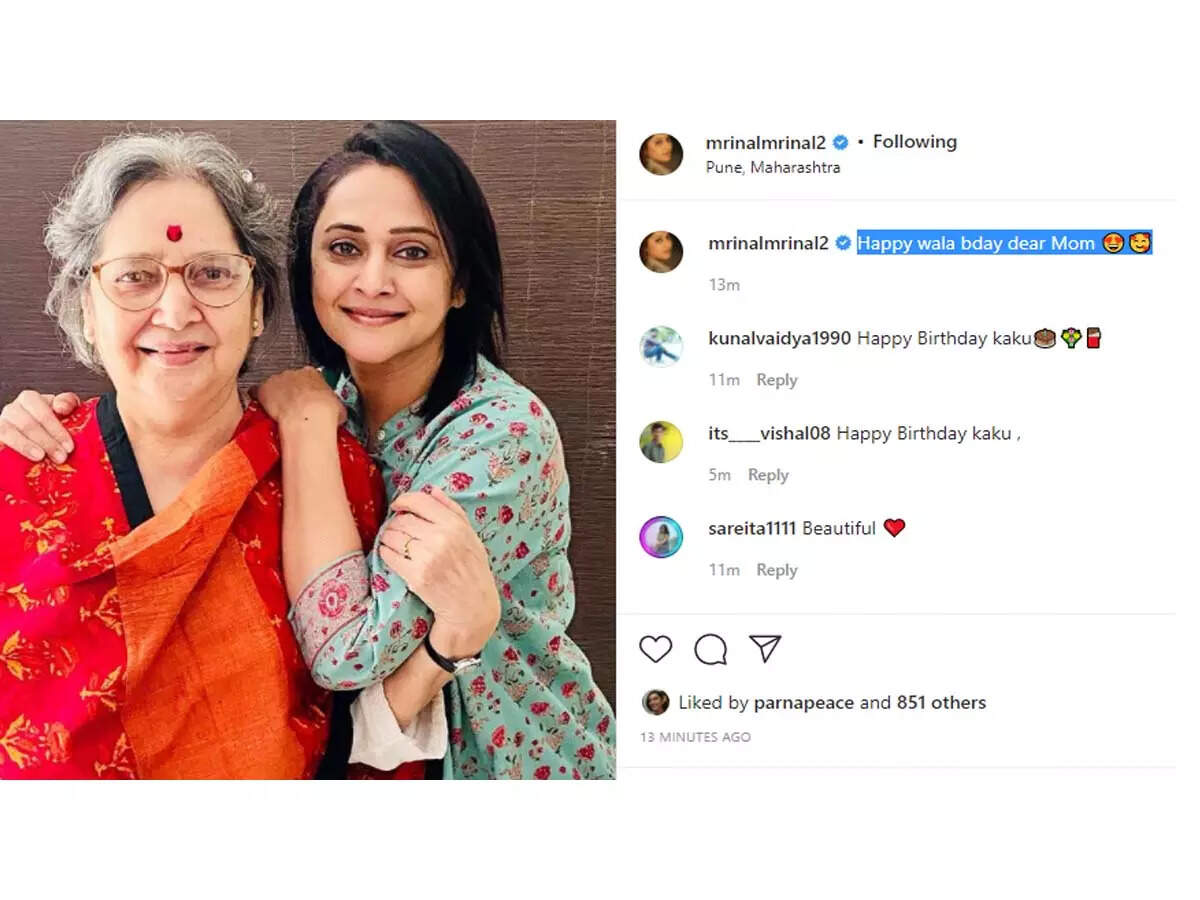
Task: Share the post with the paper plane icon
Action: click(766, 649)
